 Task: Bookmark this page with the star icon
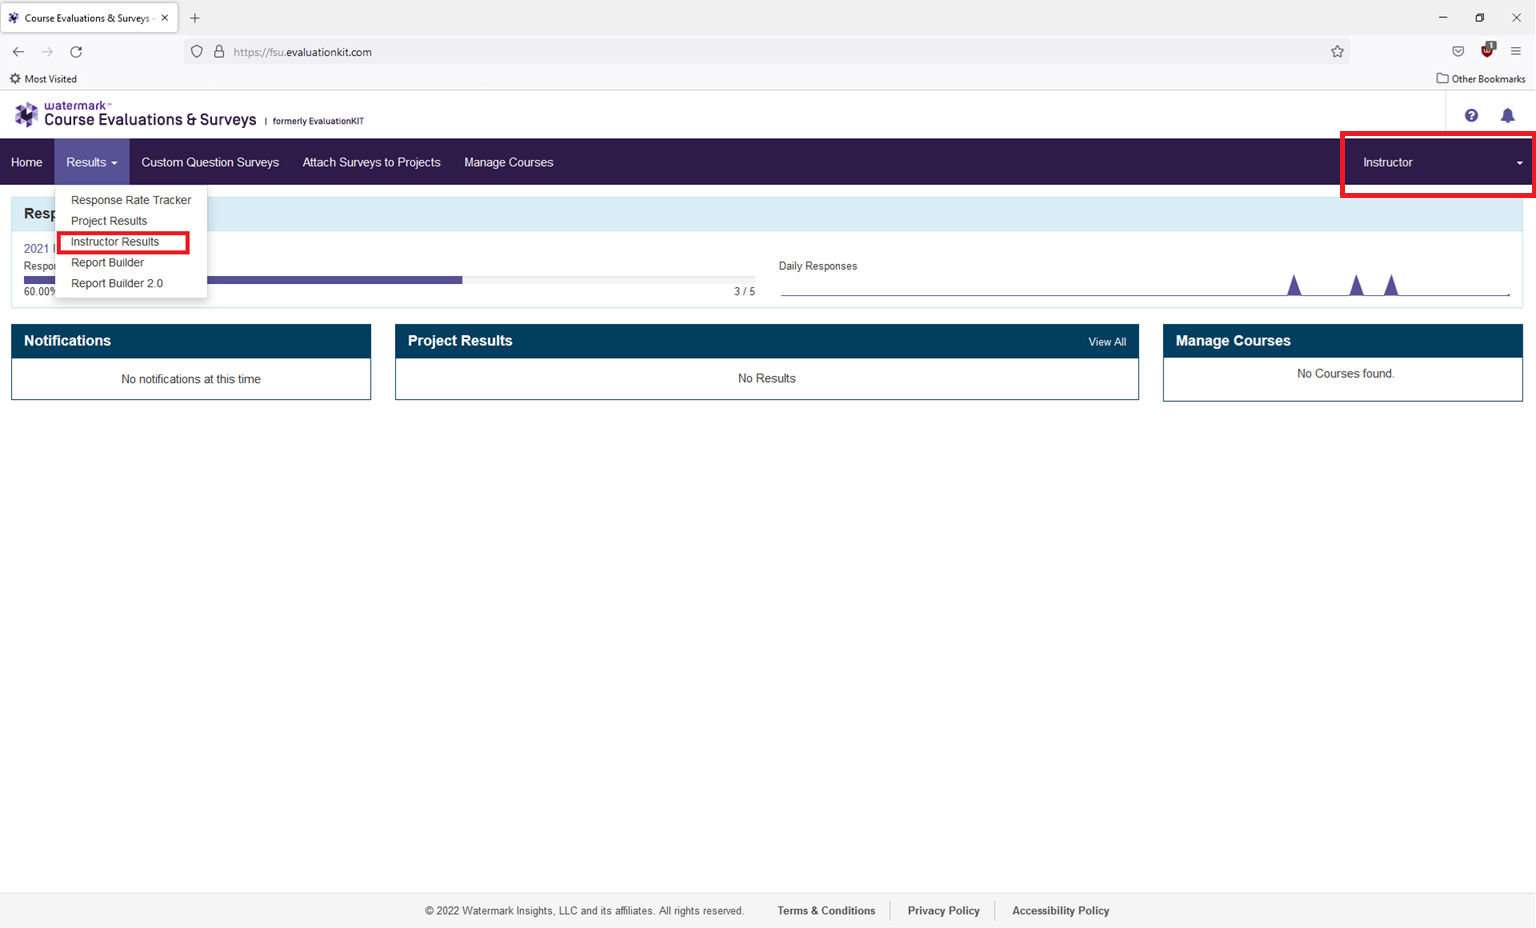(1337, 52)
